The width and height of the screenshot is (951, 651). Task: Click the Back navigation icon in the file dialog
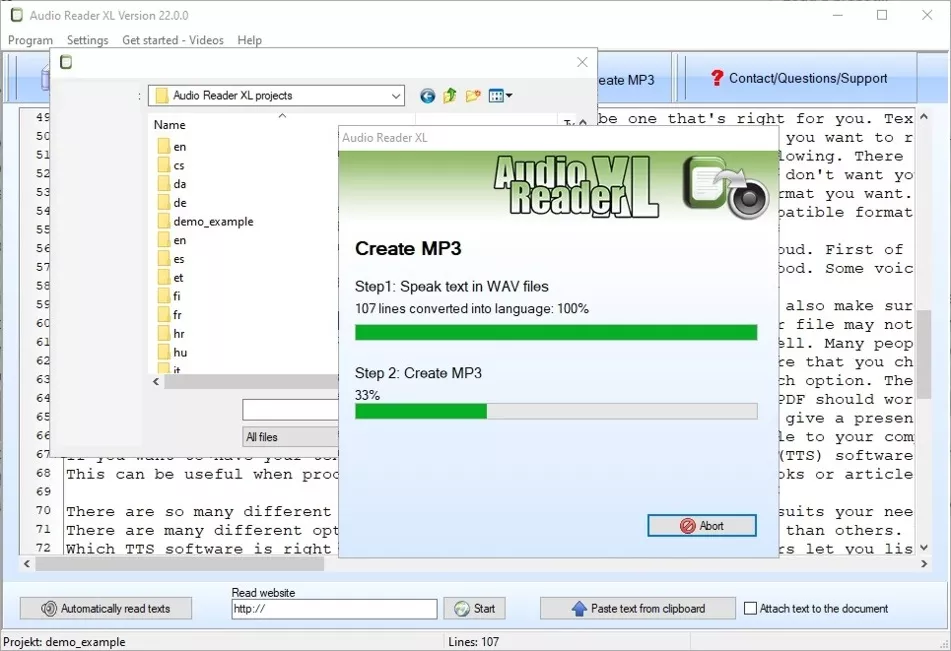(x=427, y=96)
